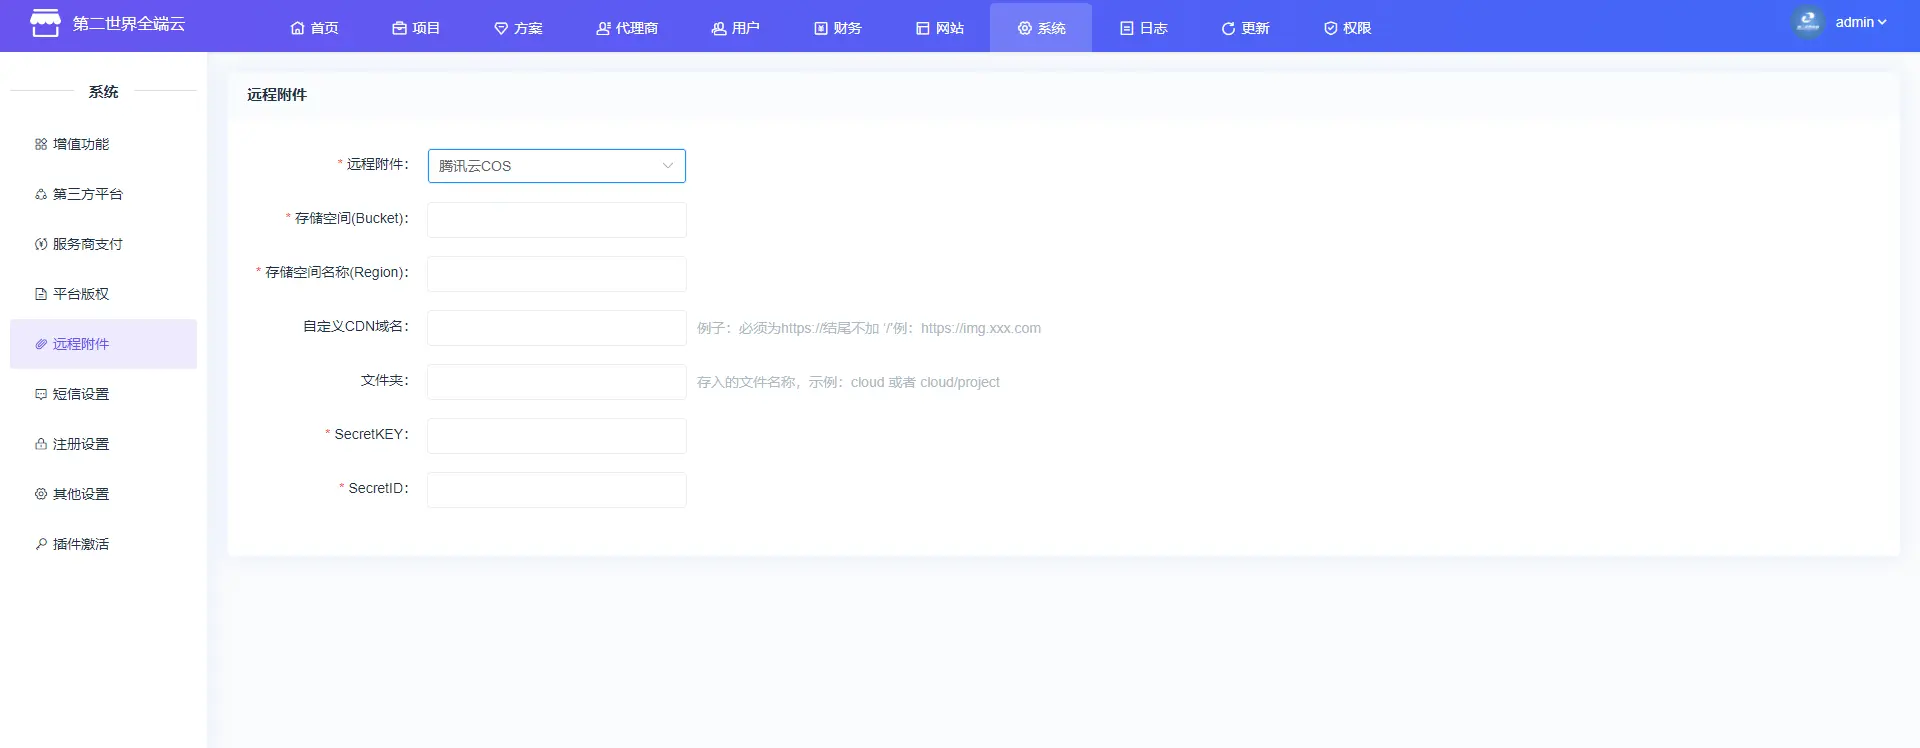This screenshot has height=748, width=1920.
Task: Click the briefcase icon next to 项目
Action: (x=399, y=29)
